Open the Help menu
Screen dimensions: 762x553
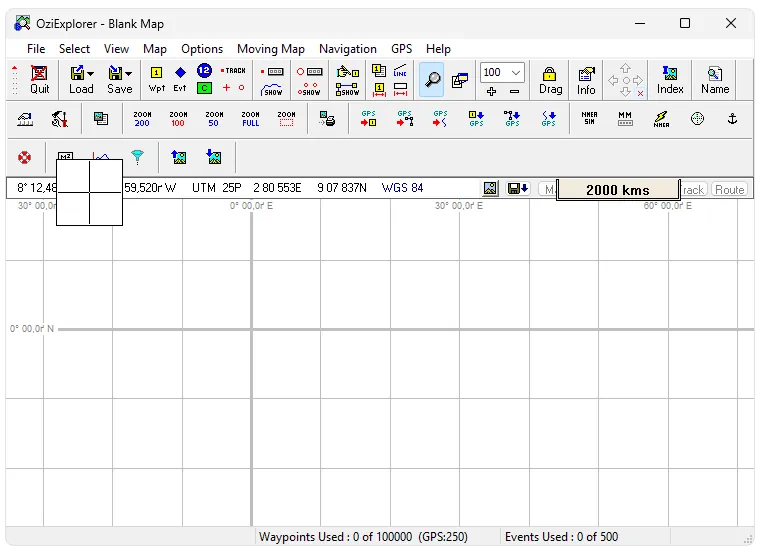438,49
